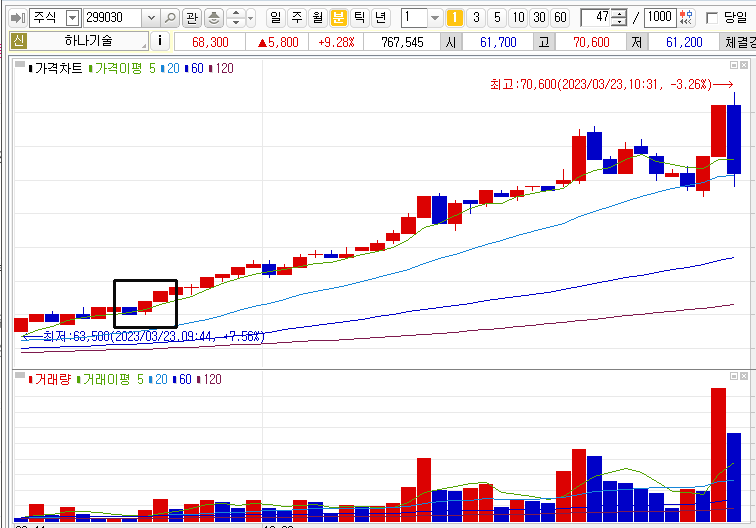Image resolution: width=756 pixels, height=528 pixels.
Task: Click the change rate +9.28%
Action: pos(336,42)
